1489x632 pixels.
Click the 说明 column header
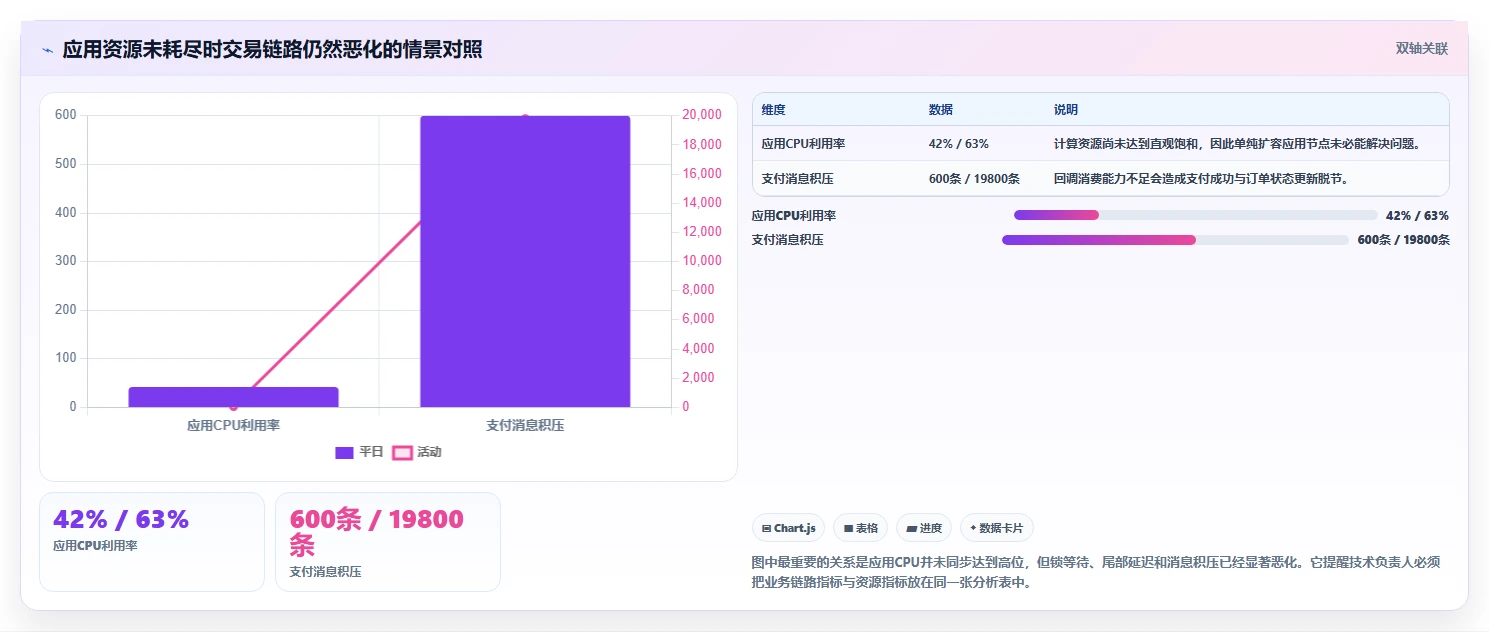(1066, 110)
